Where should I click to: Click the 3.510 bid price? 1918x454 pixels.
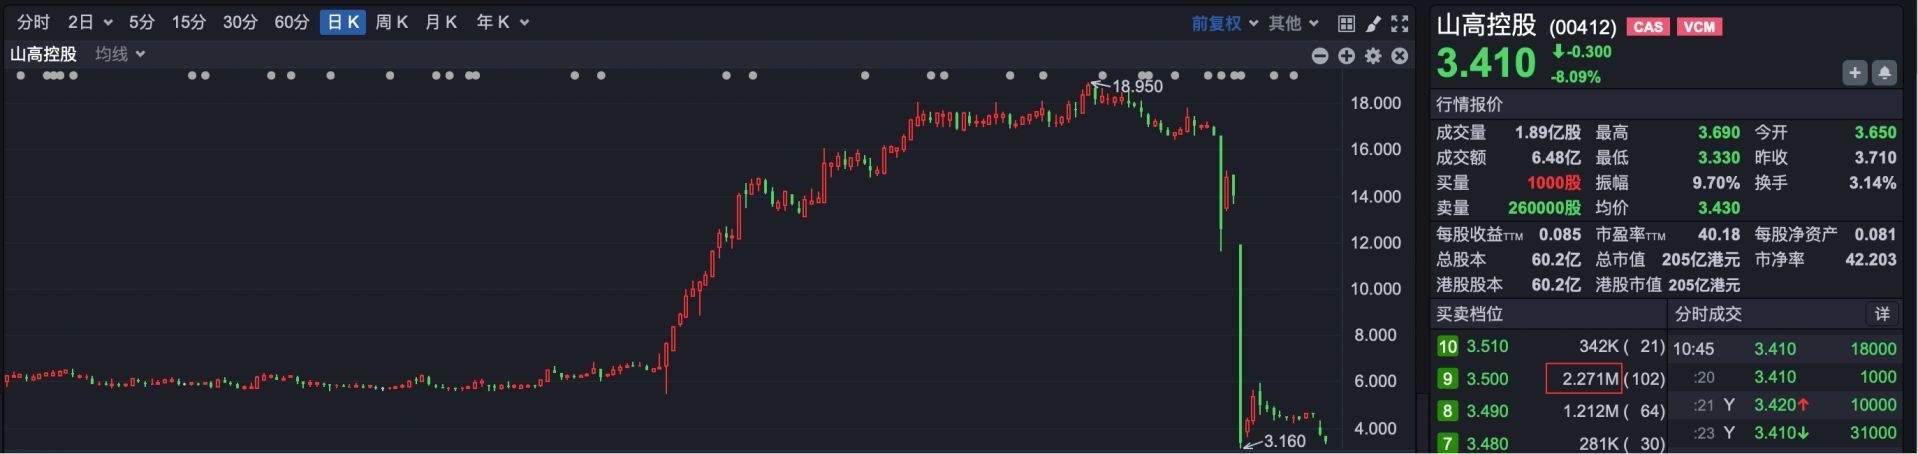(x=1487, y=347)
